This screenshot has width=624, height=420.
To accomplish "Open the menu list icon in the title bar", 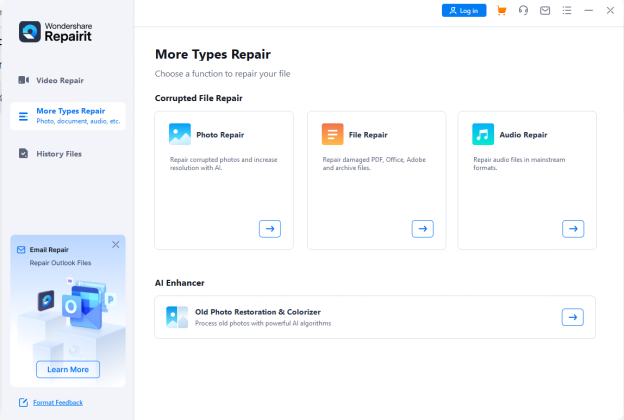I will tap(567, 10).
